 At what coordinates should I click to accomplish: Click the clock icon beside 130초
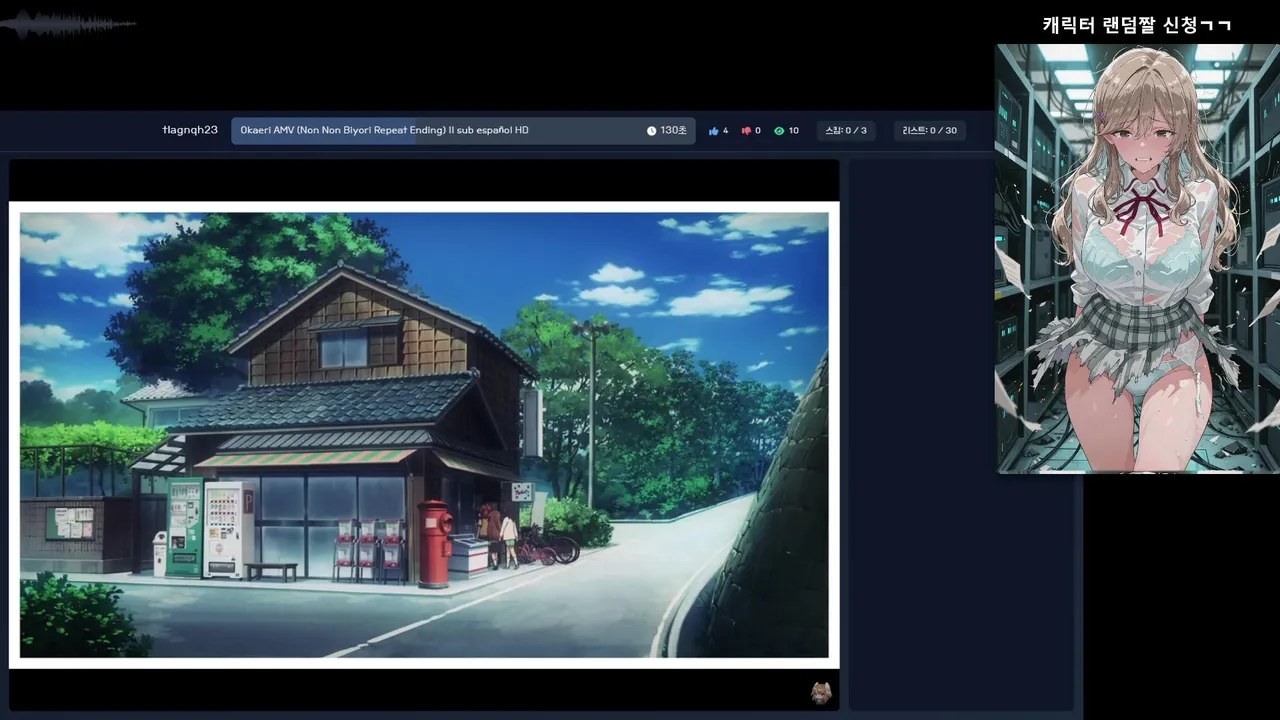pos(652,131)
